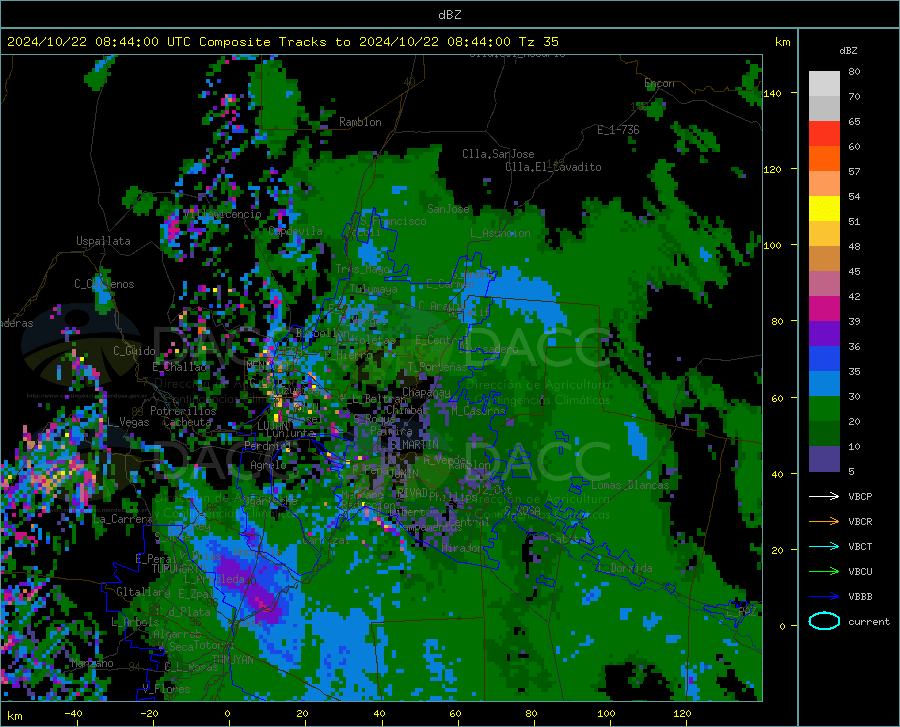
Task: Select the light gray 80 dBZ color swatch
Action: [824, 84]
